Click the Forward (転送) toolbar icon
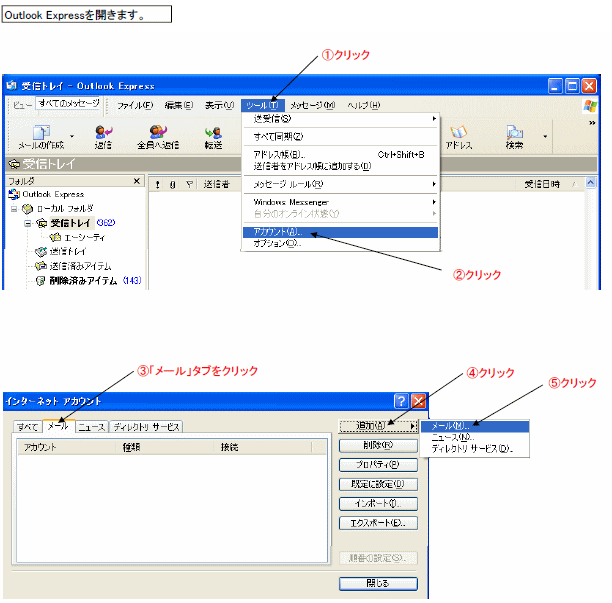The image size is (612, 603). 213,137
